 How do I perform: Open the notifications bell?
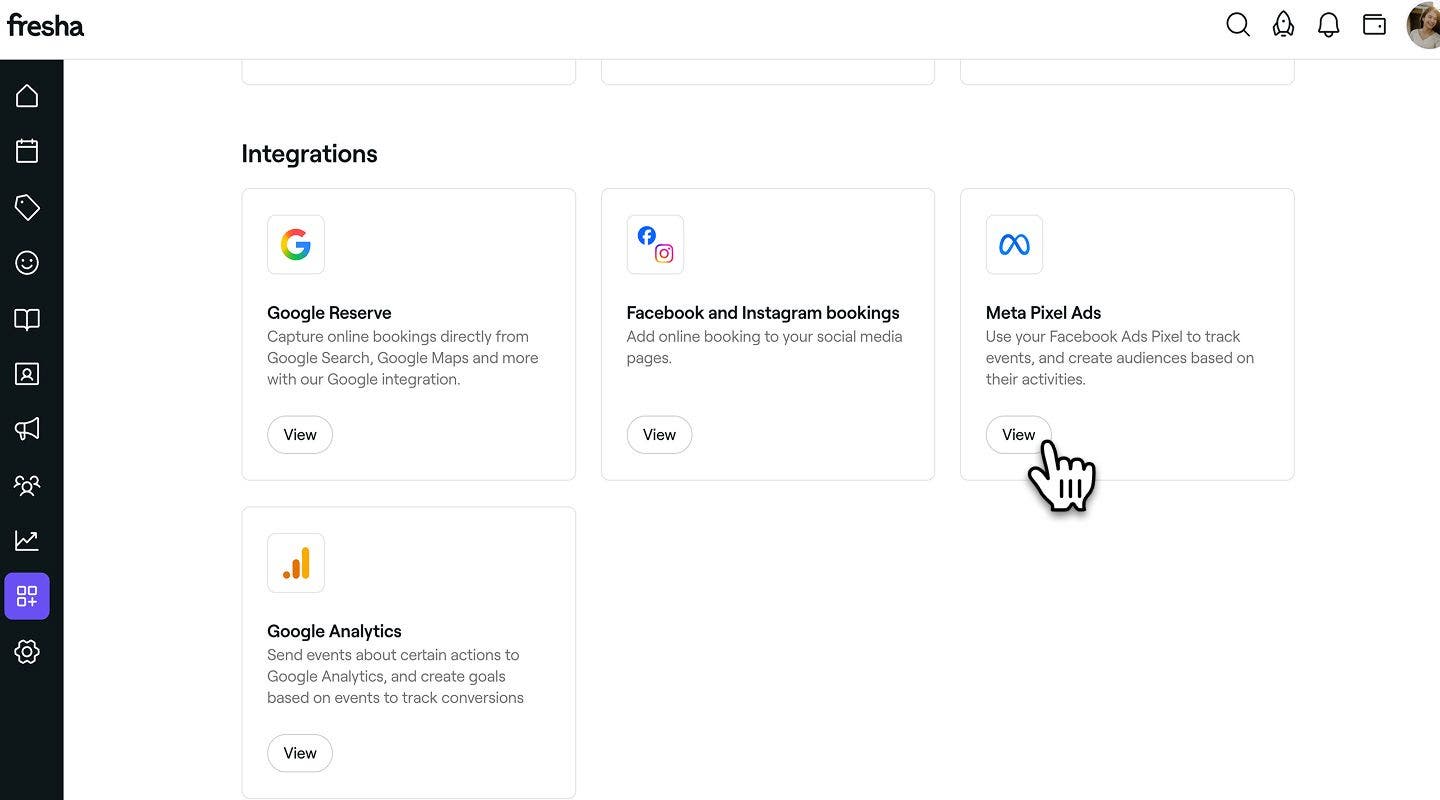[1328, 25]
